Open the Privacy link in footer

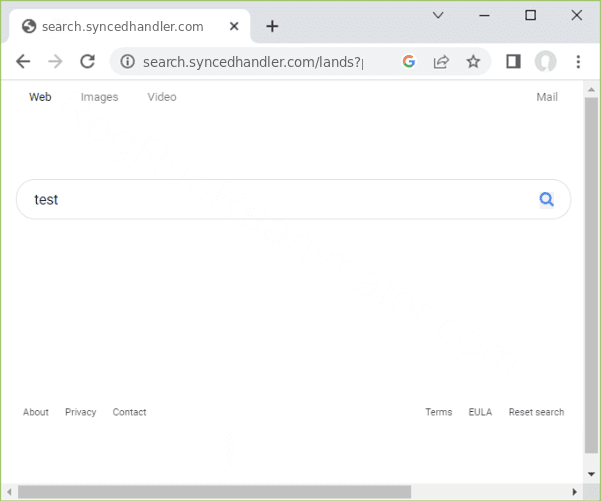pos(81,412)
